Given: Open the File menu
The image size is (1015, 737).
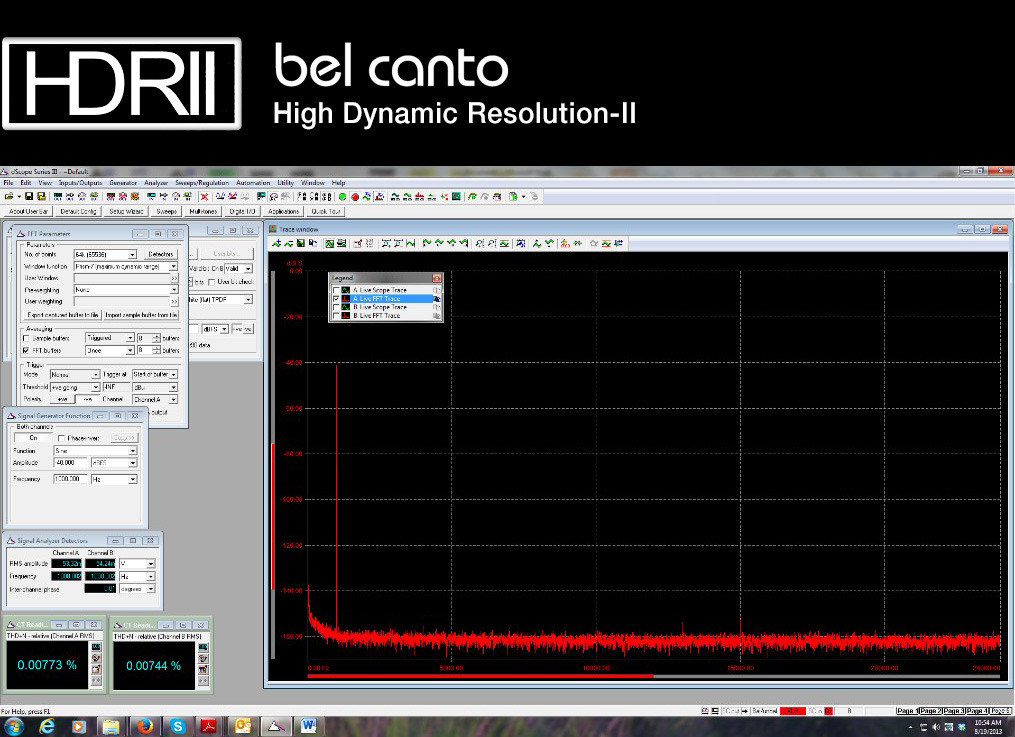Looking at the screenshot, I should click(x=8, y=182).
